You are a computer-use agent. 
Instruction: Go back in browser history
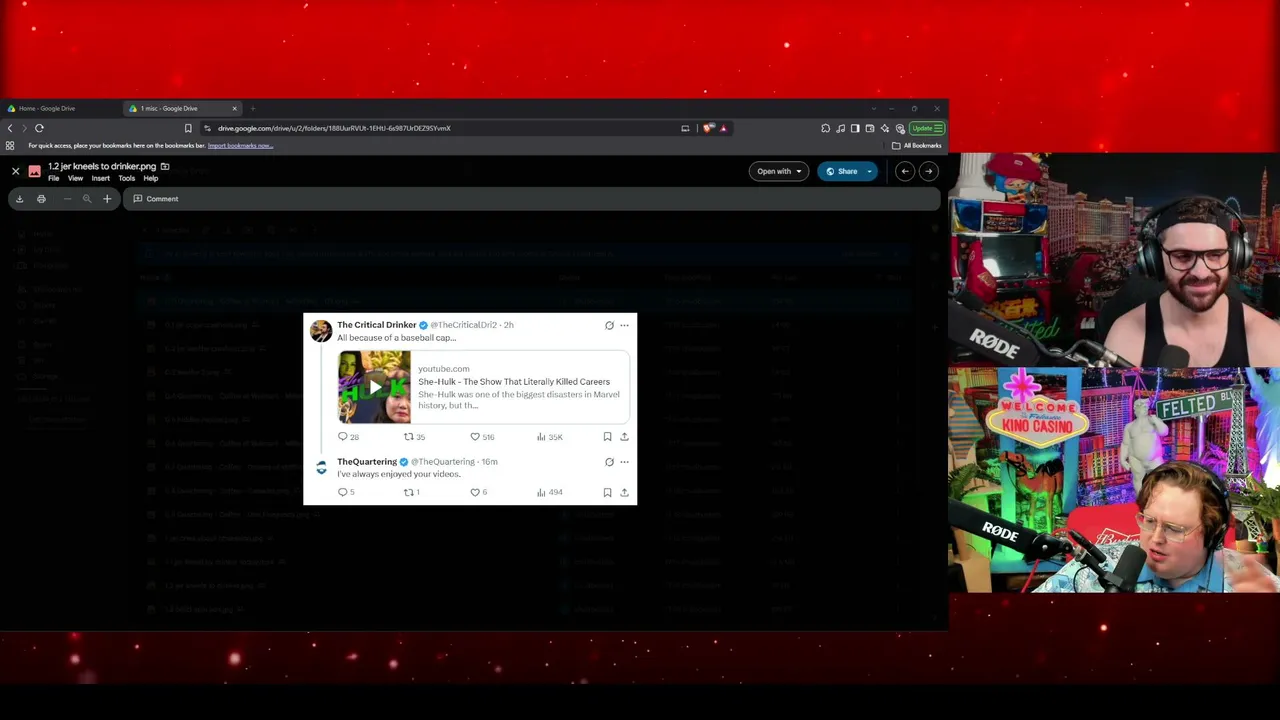pos(10,128)
